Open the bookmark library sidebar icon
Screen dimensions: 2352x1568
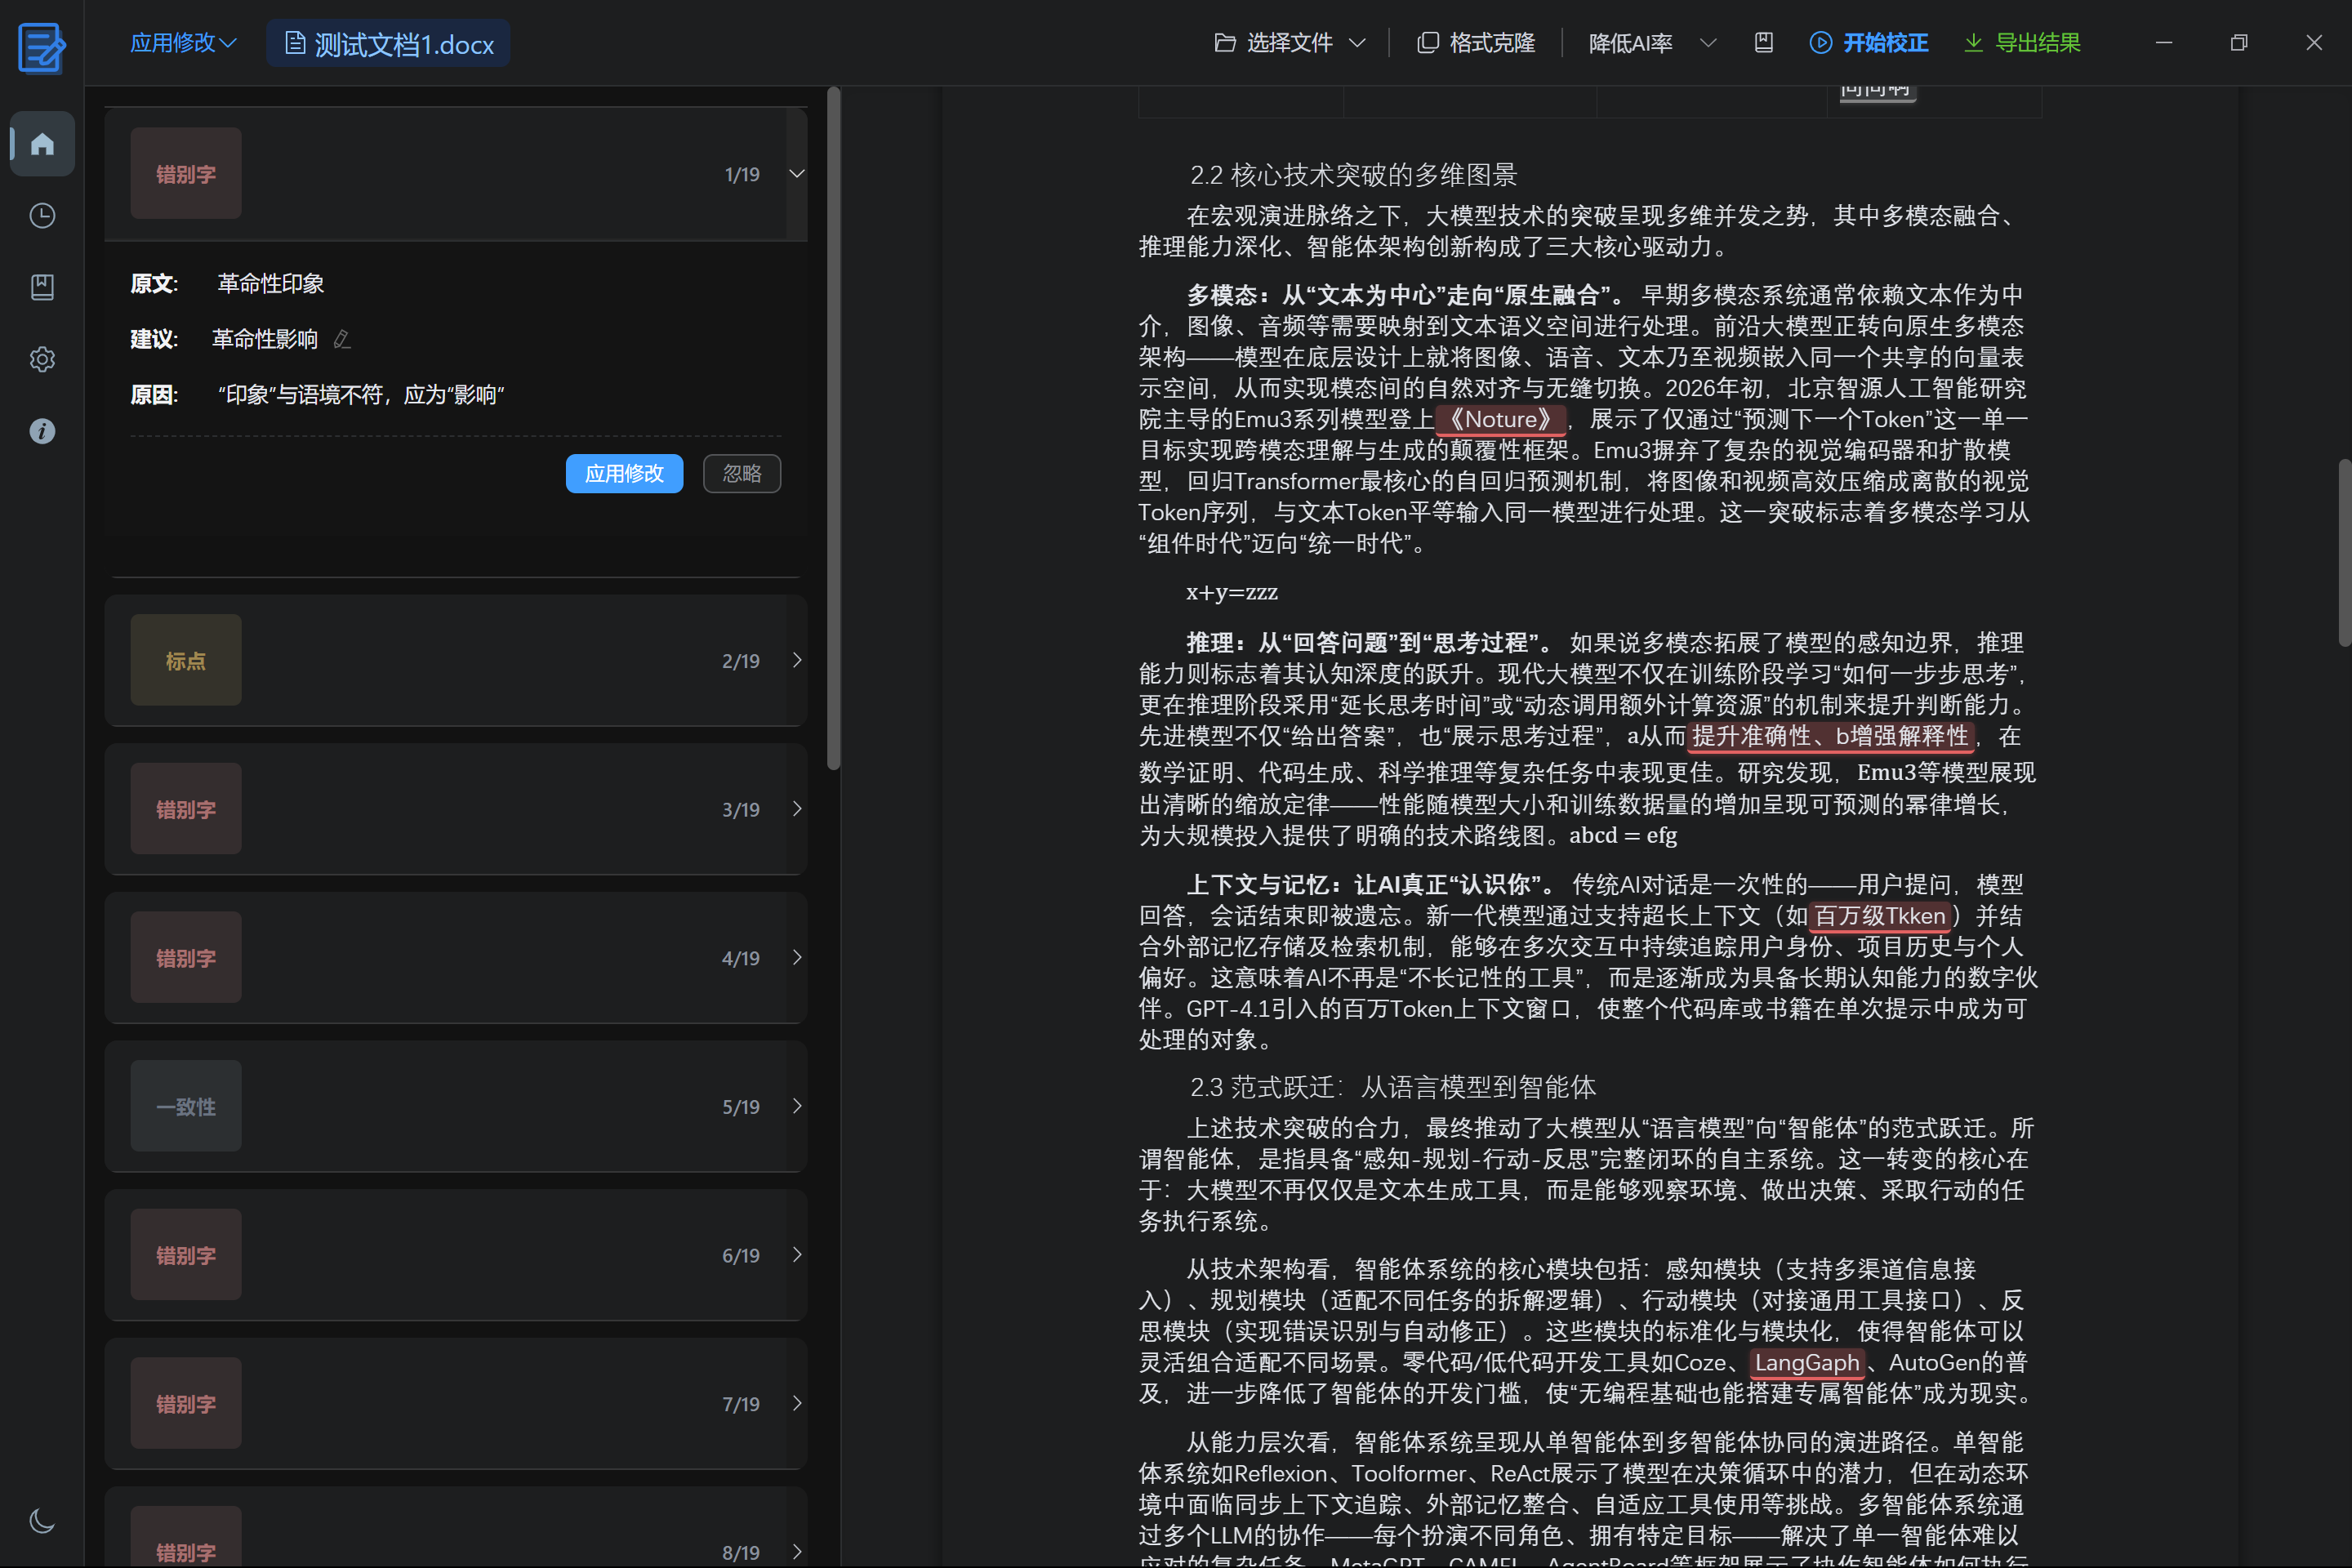[42, 288]
